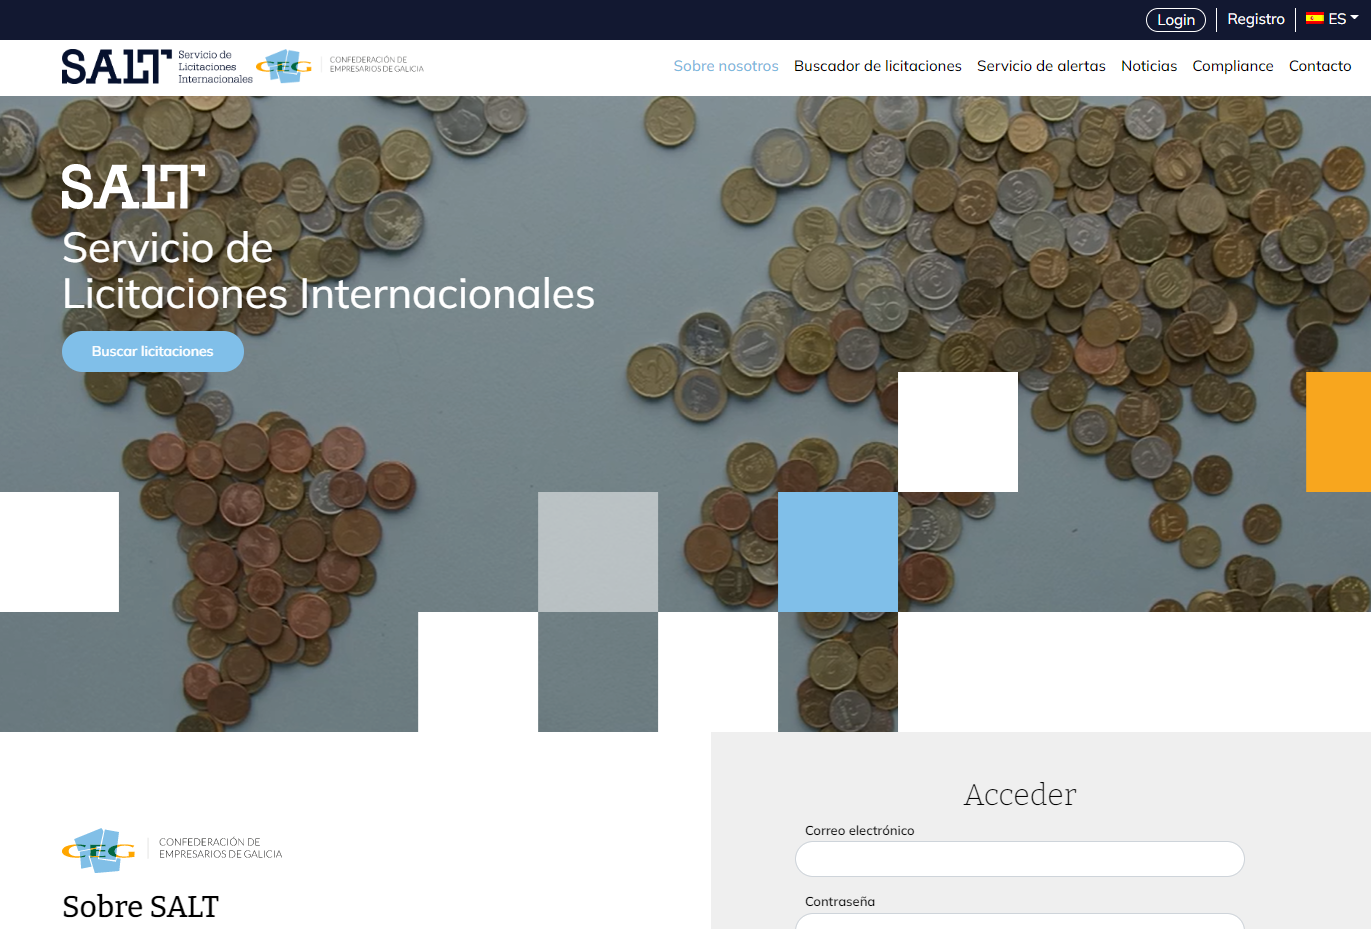Click the Sobre SALT heading
The width and height of the screenshot is (1371, 929).
coord(140,907)
